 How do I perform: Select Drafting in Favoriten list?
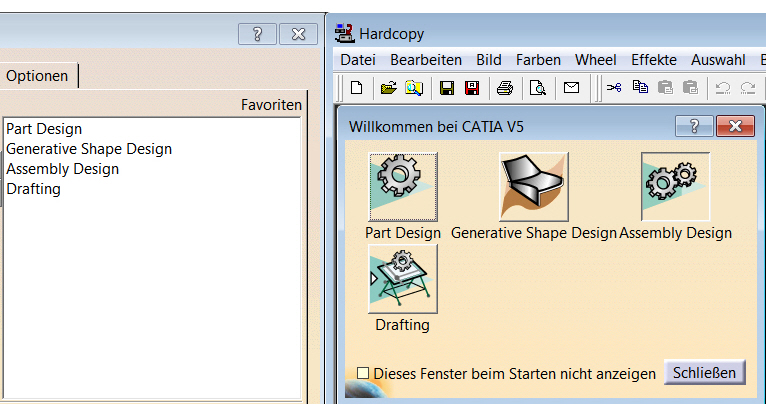coord(34,189)
